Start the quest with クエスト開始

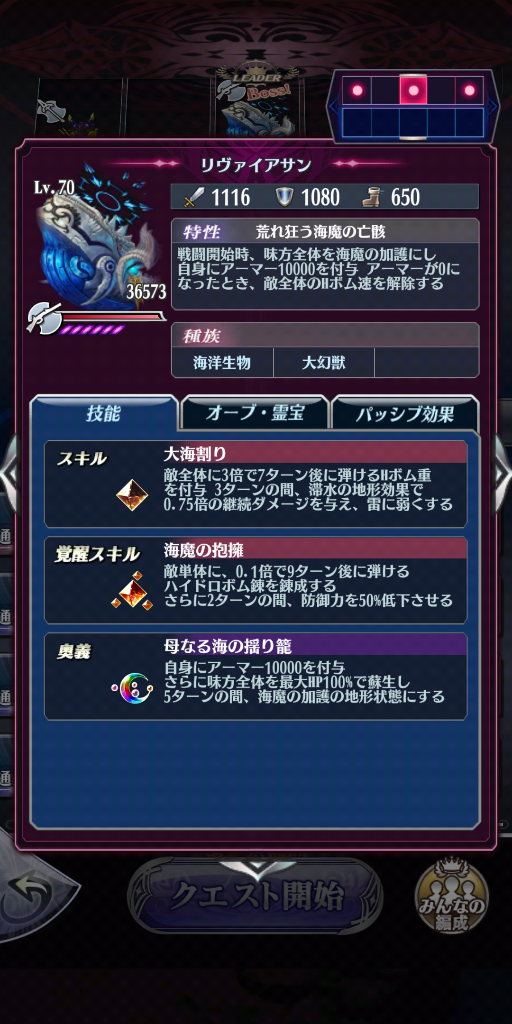pos(255,897)
